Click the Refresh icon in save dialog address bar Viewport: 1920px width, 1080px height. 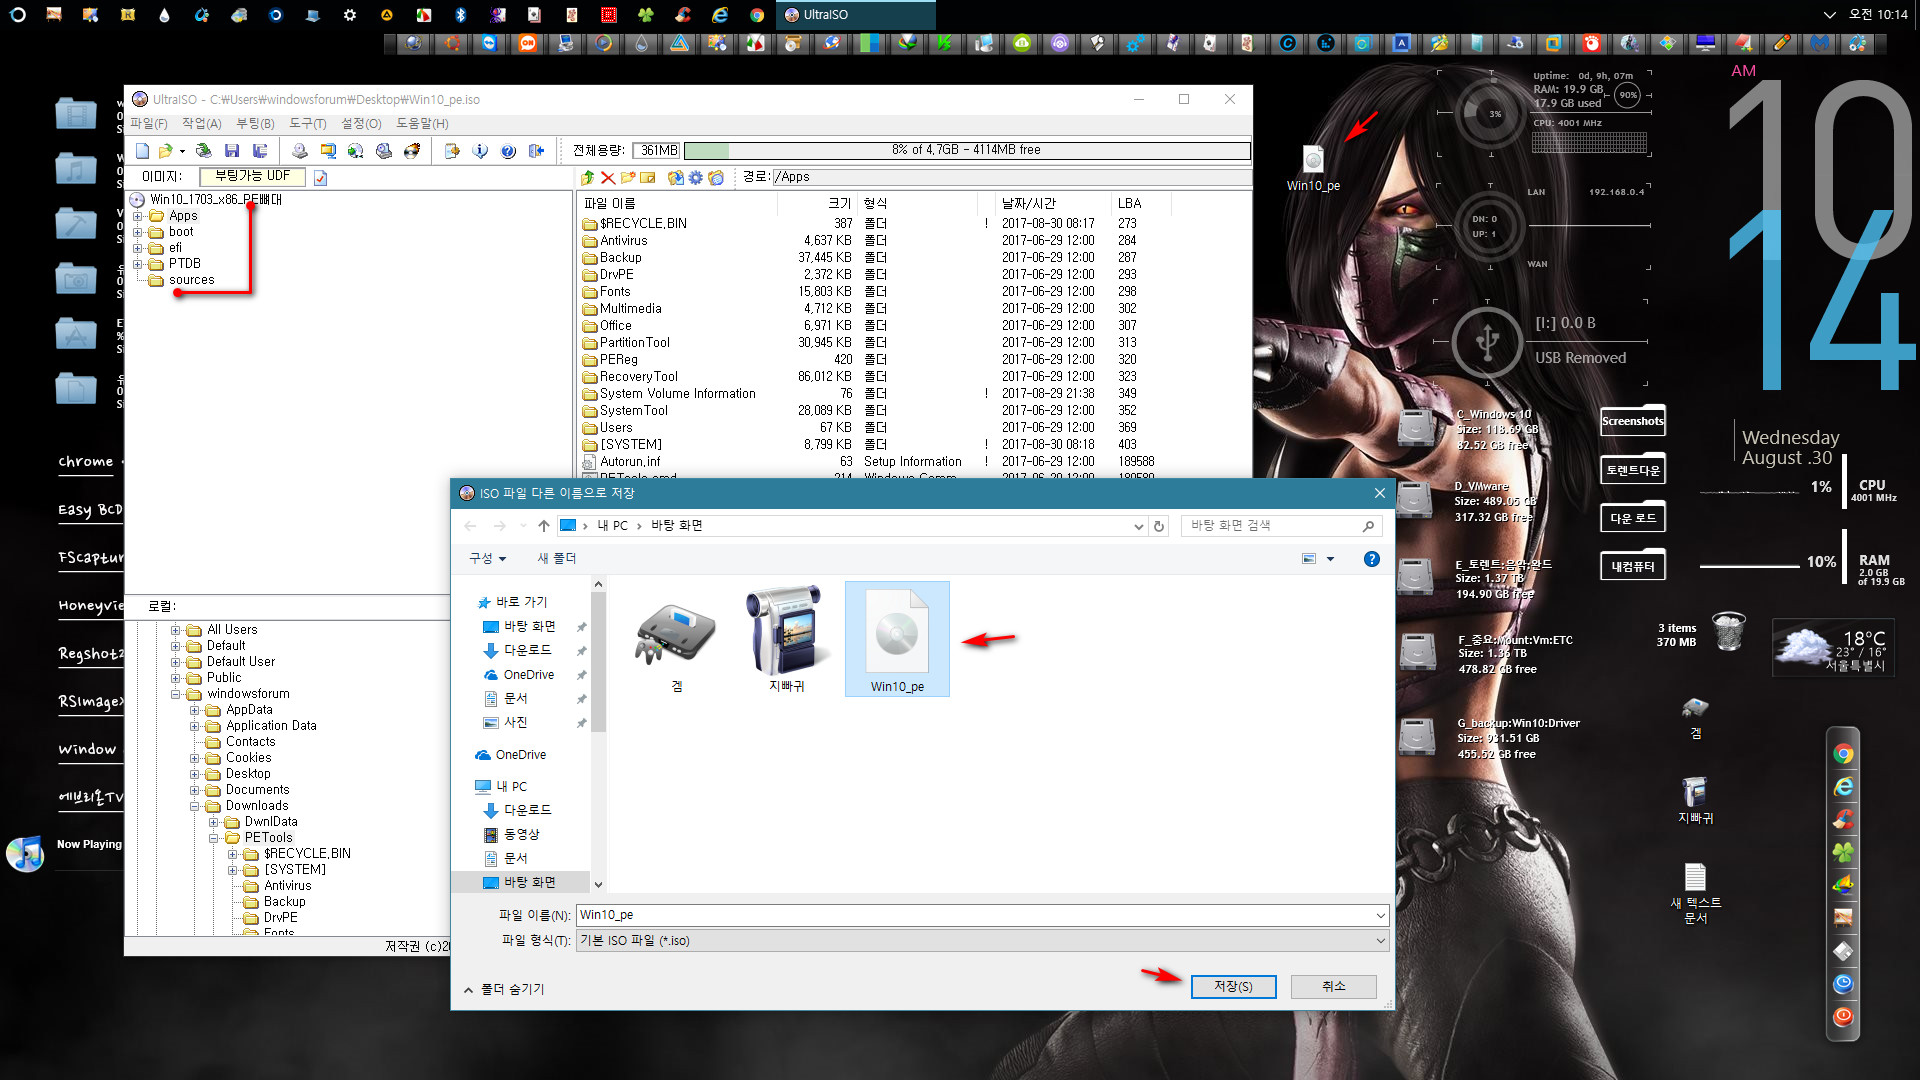tap(1159, 526)
